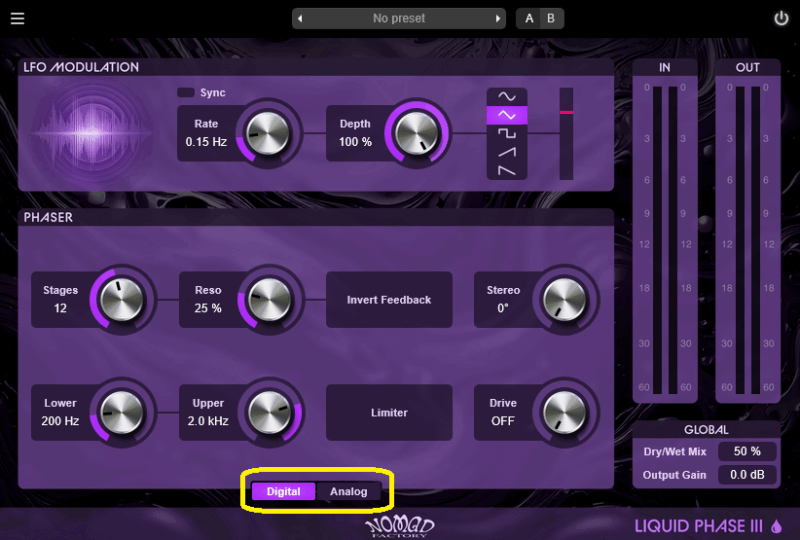The width and height of the screenshot is (800, 540).
Task: Click the Stereo value 0°
Action: coord(503,308)
